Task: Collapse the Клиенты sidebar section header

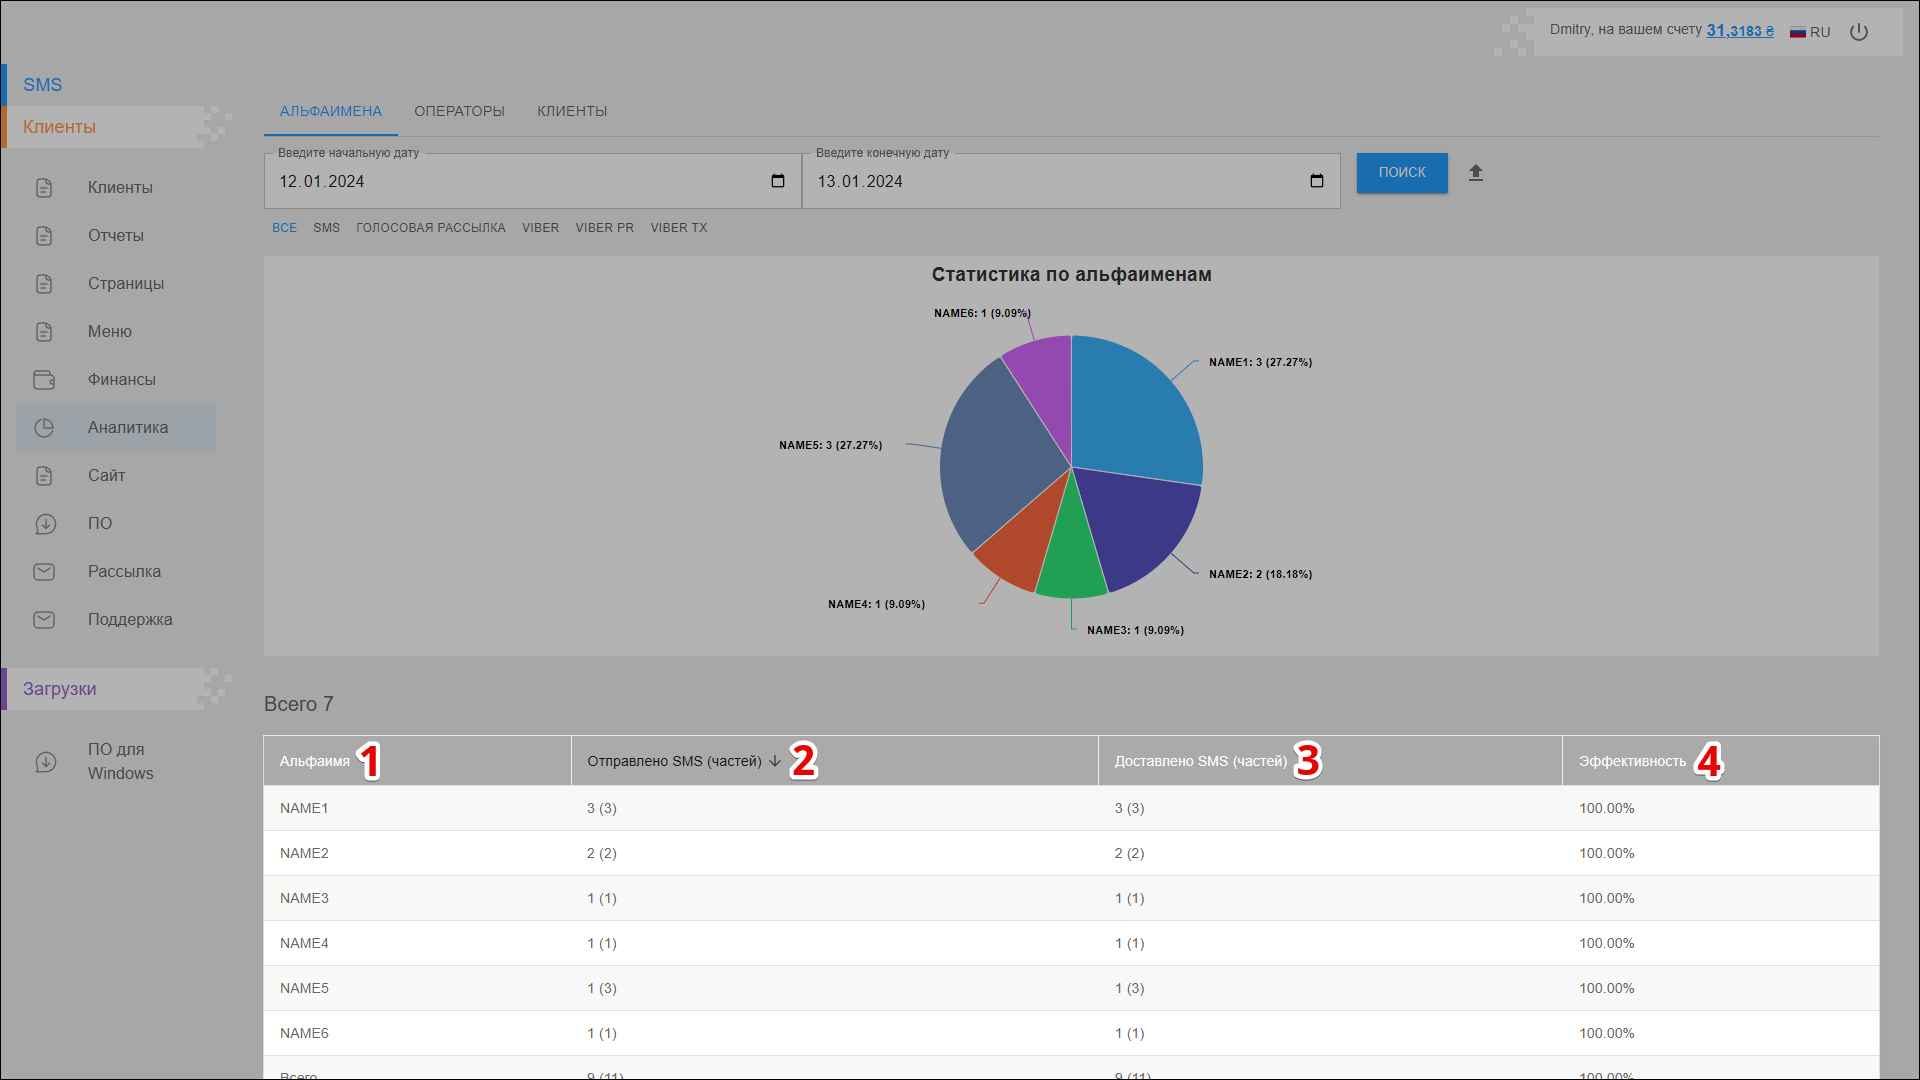Action: (x=60, y=127)
